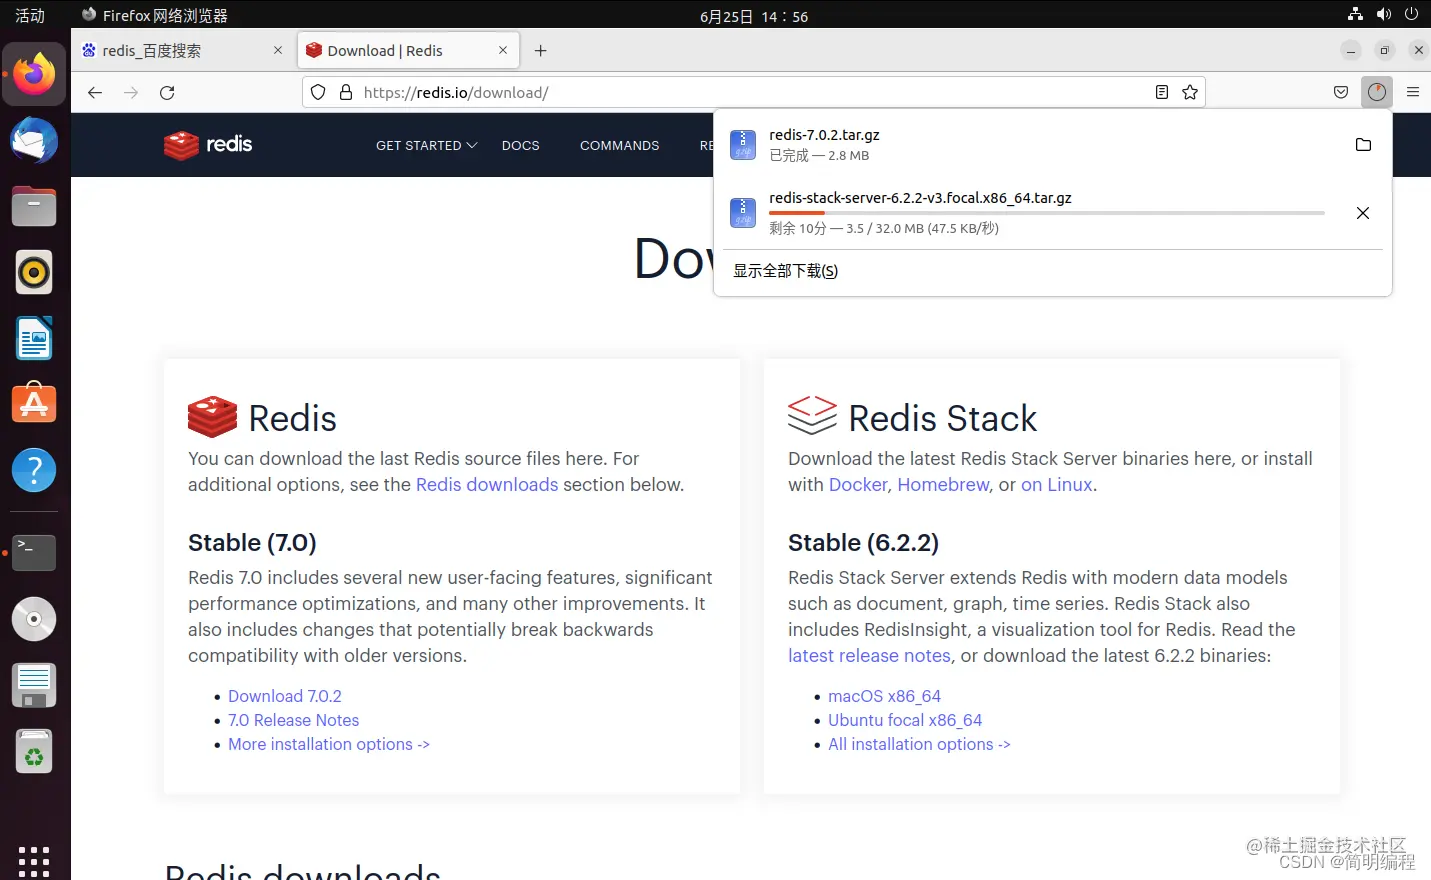Open the Homebrew install link
Viewport: 1431px width, 880px height.
(x=943, y=484)
